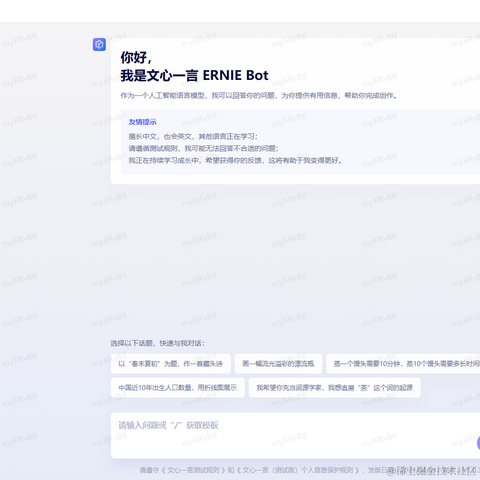
Task: Click the 我是文心一言 ERNIE Bot heading
Action: coord(194,75)
